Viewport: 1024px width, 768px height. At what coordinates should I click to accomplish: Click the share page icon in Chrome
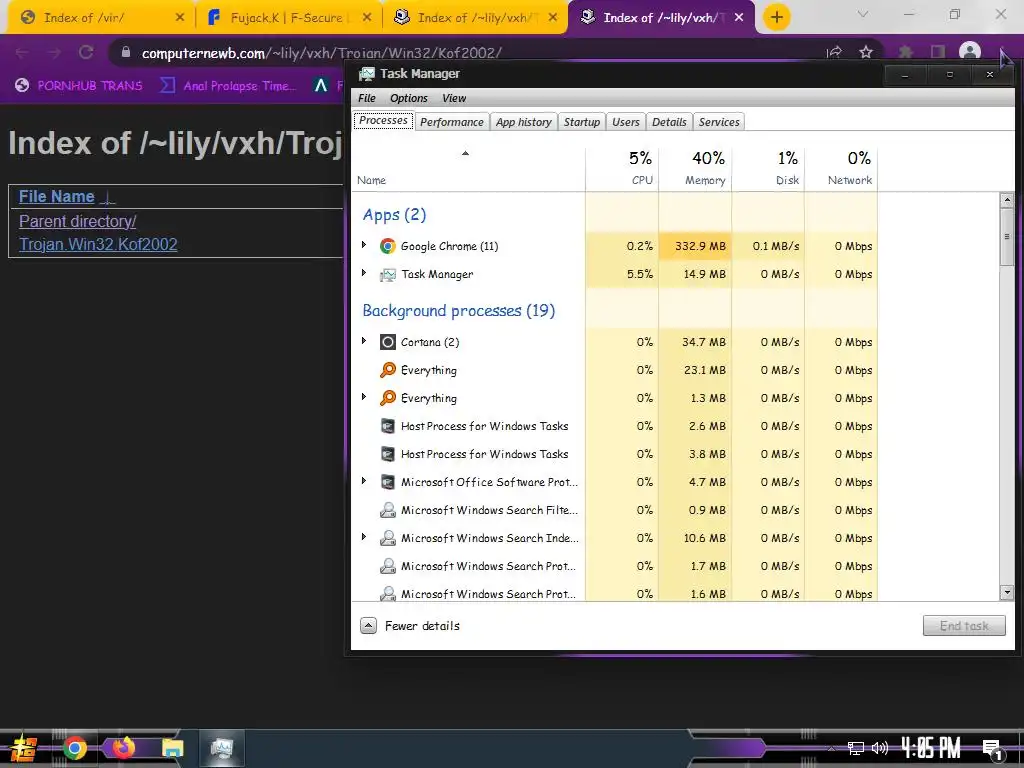[834, 52]
